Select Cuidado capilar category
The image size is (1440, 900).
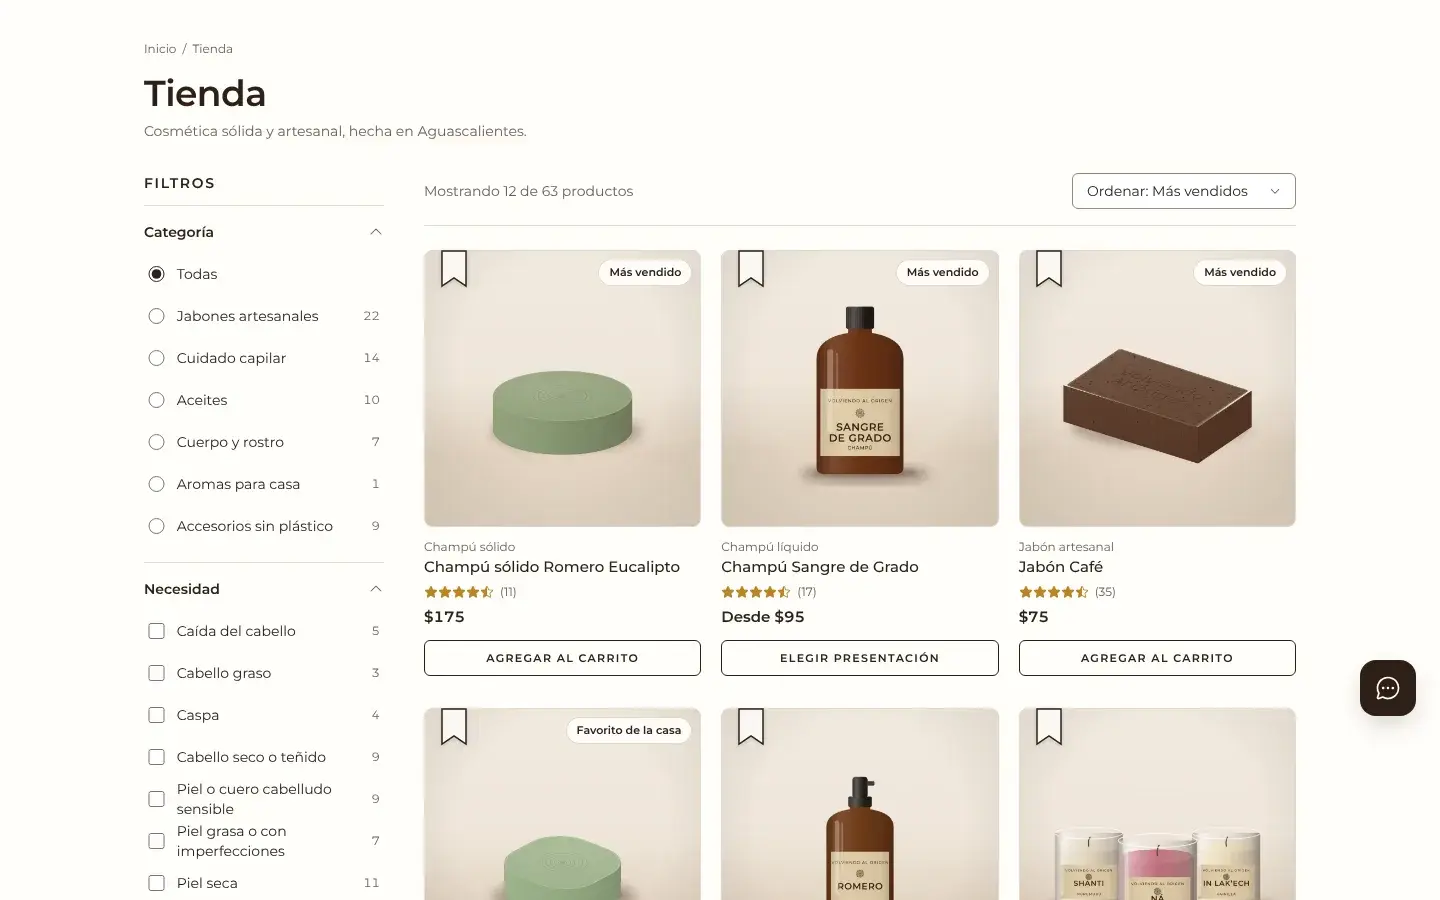pyautogui.click(x=156, y=358)
